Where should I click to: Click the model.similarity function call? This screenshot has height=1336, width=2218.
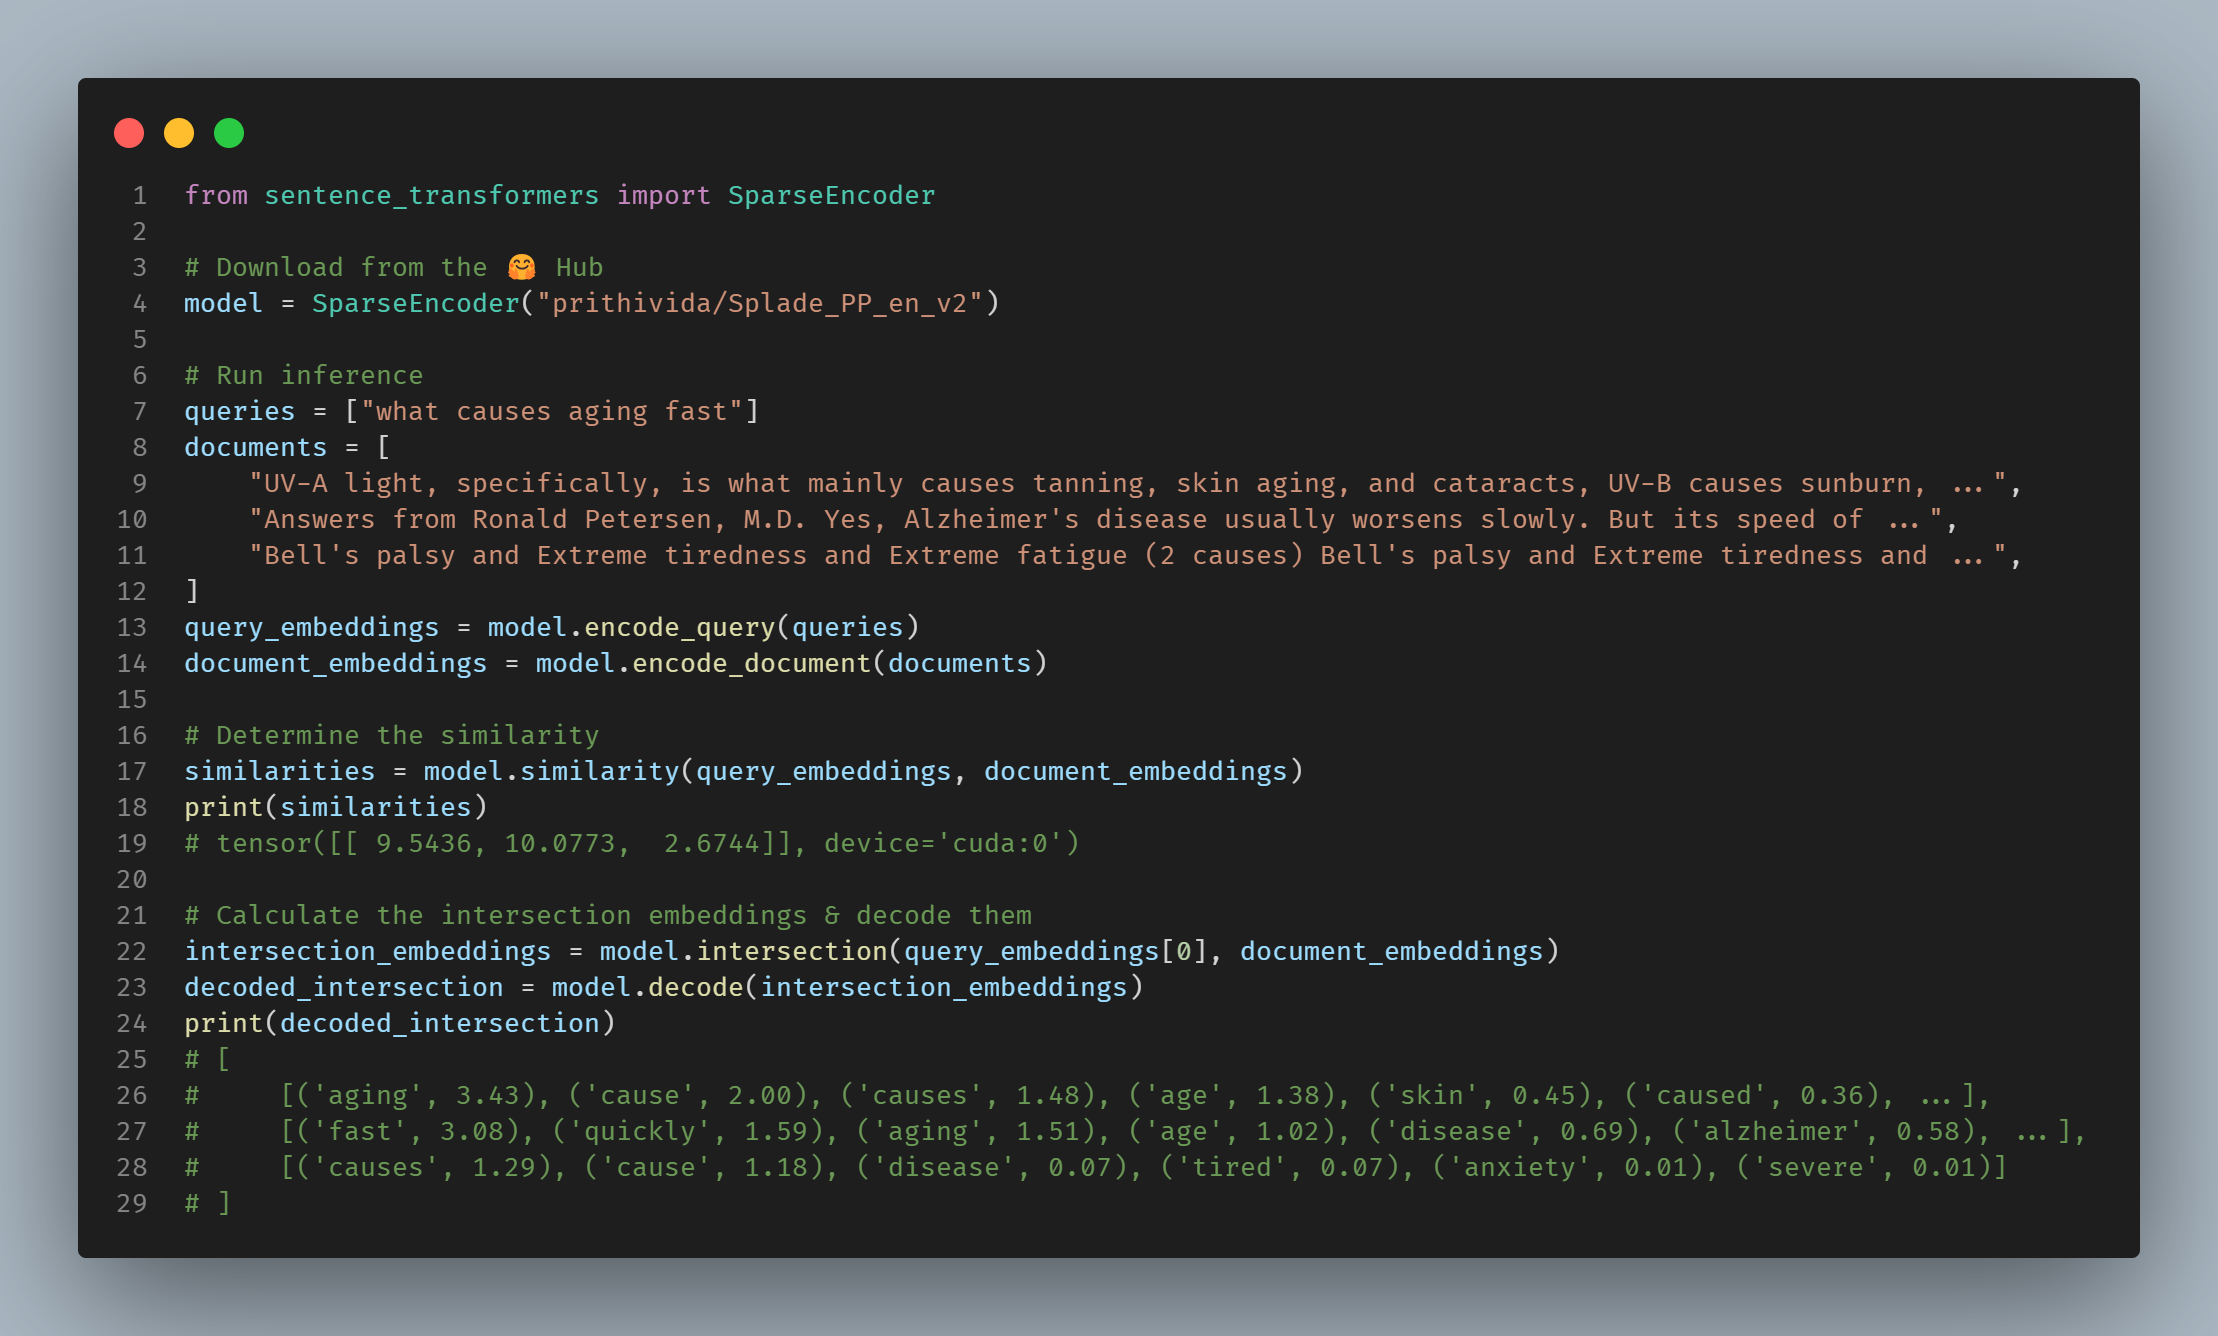point(551,771)
